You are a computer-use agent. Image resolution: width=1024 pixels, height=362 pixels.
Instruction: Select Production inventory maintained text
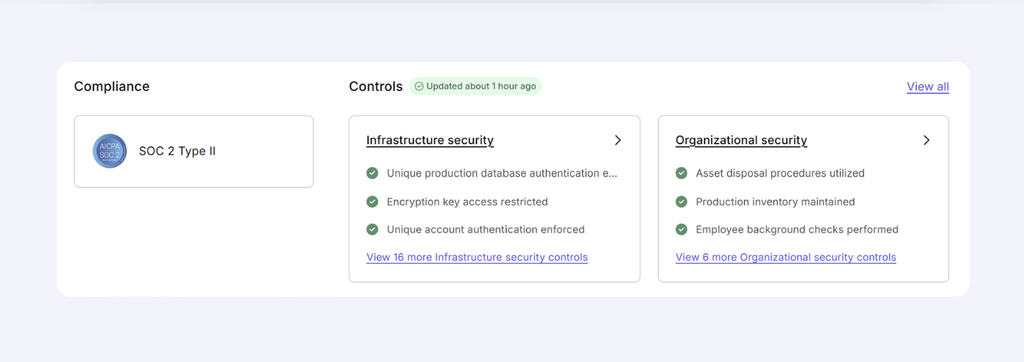pyautogui.click(x=775, y=202)
